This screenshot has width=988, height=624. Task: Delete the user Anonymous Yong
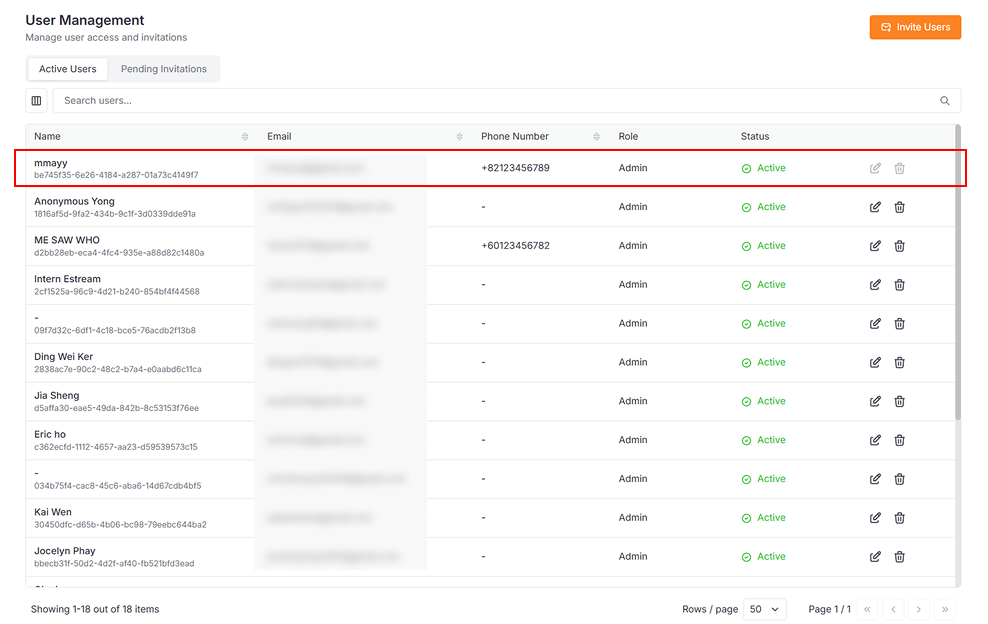point(899,207)
